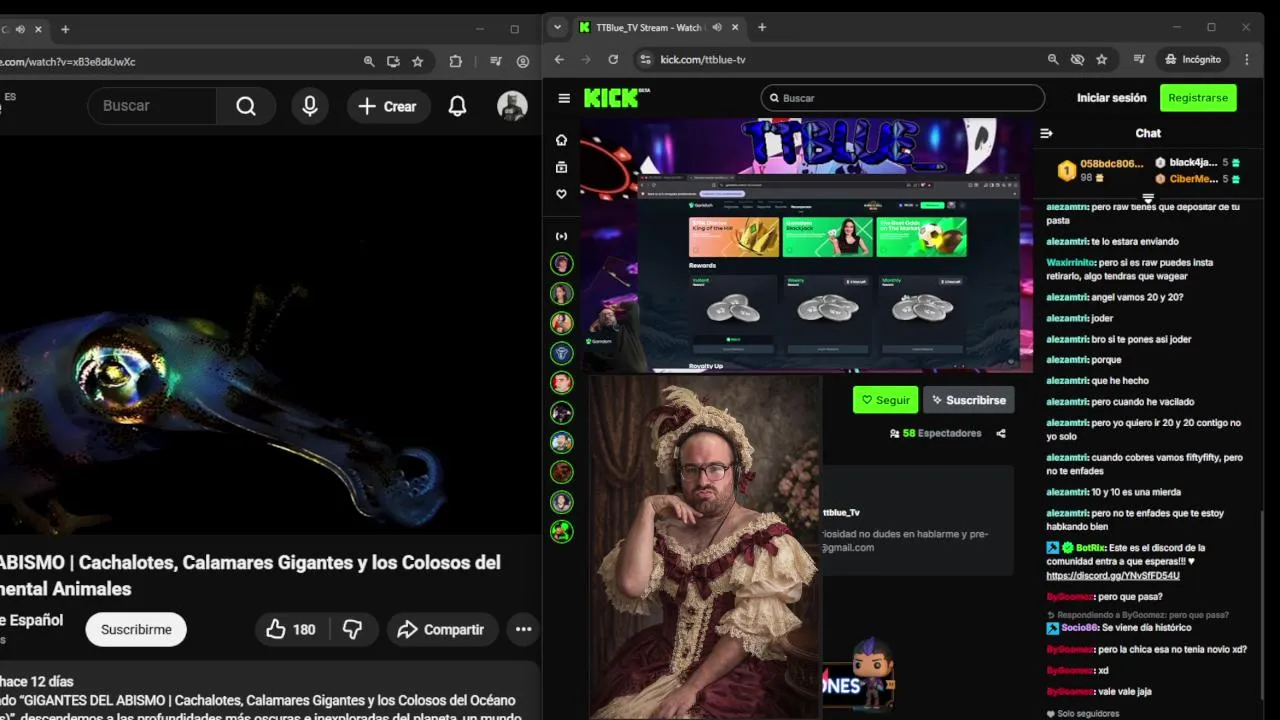Viewport: 1280px width, 720px height.
Task: Focus the YouTube Buscar search field
Action: 150,106
